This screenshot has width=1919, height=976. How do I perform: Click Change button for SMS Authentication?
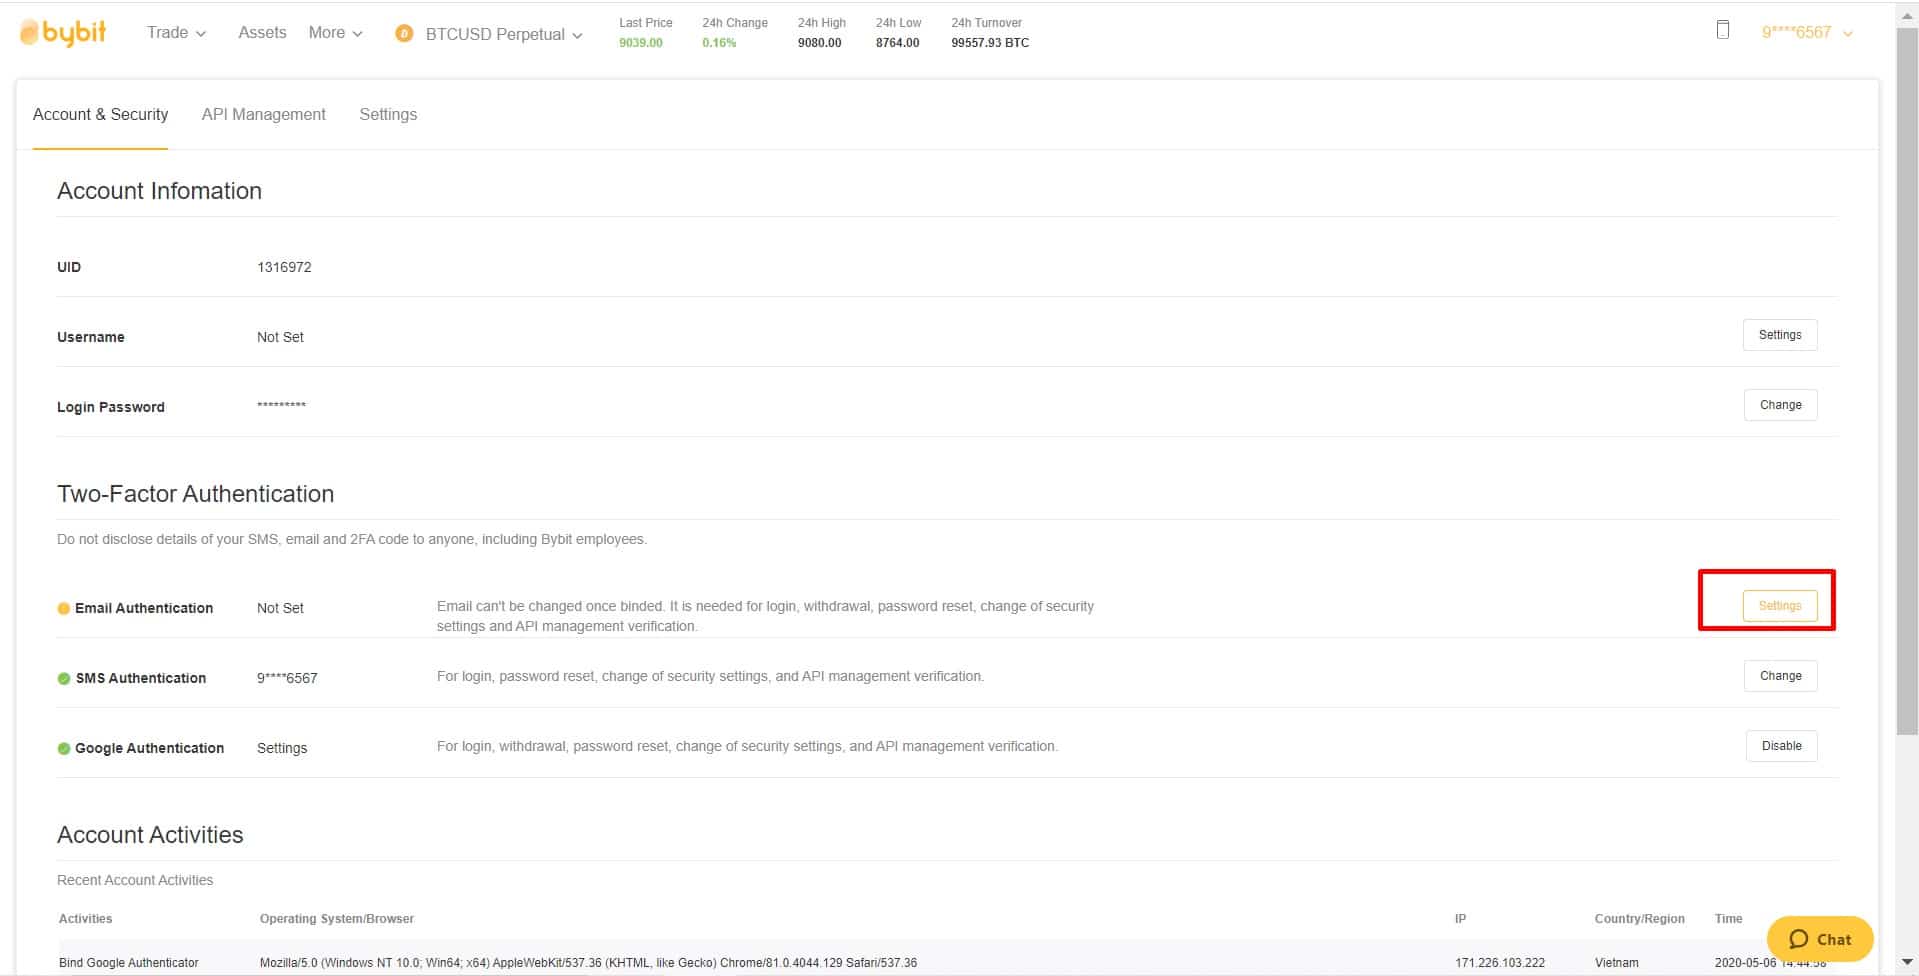pos(1780,676)
